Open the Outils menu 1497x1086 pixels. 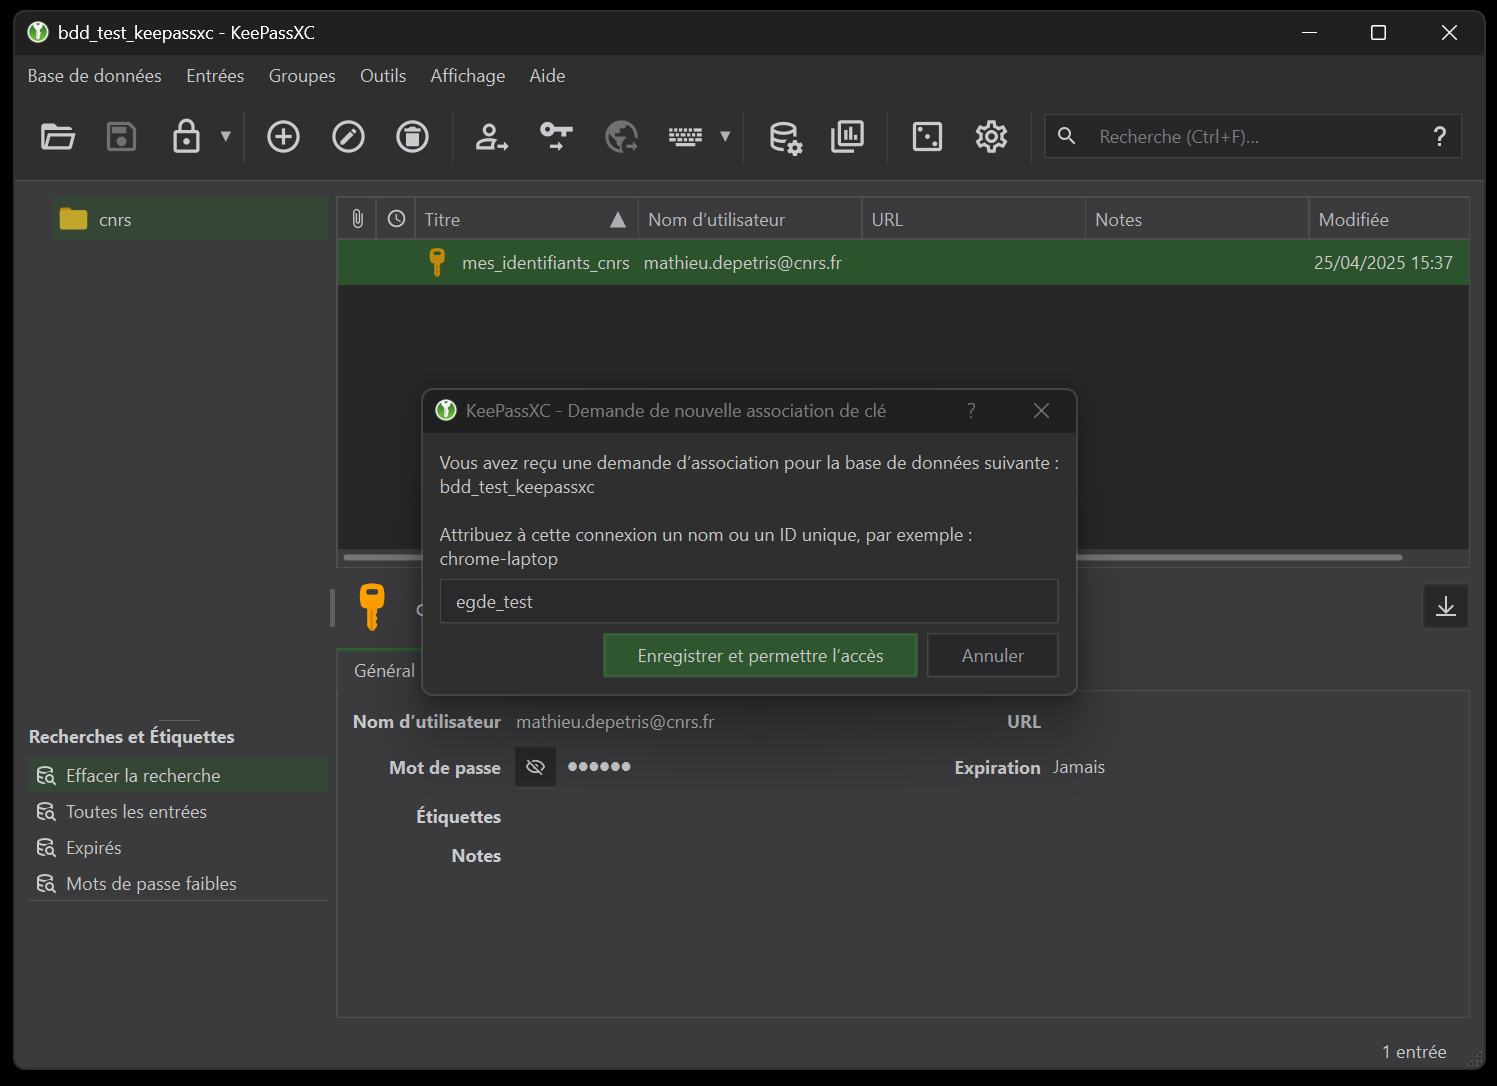383,76
